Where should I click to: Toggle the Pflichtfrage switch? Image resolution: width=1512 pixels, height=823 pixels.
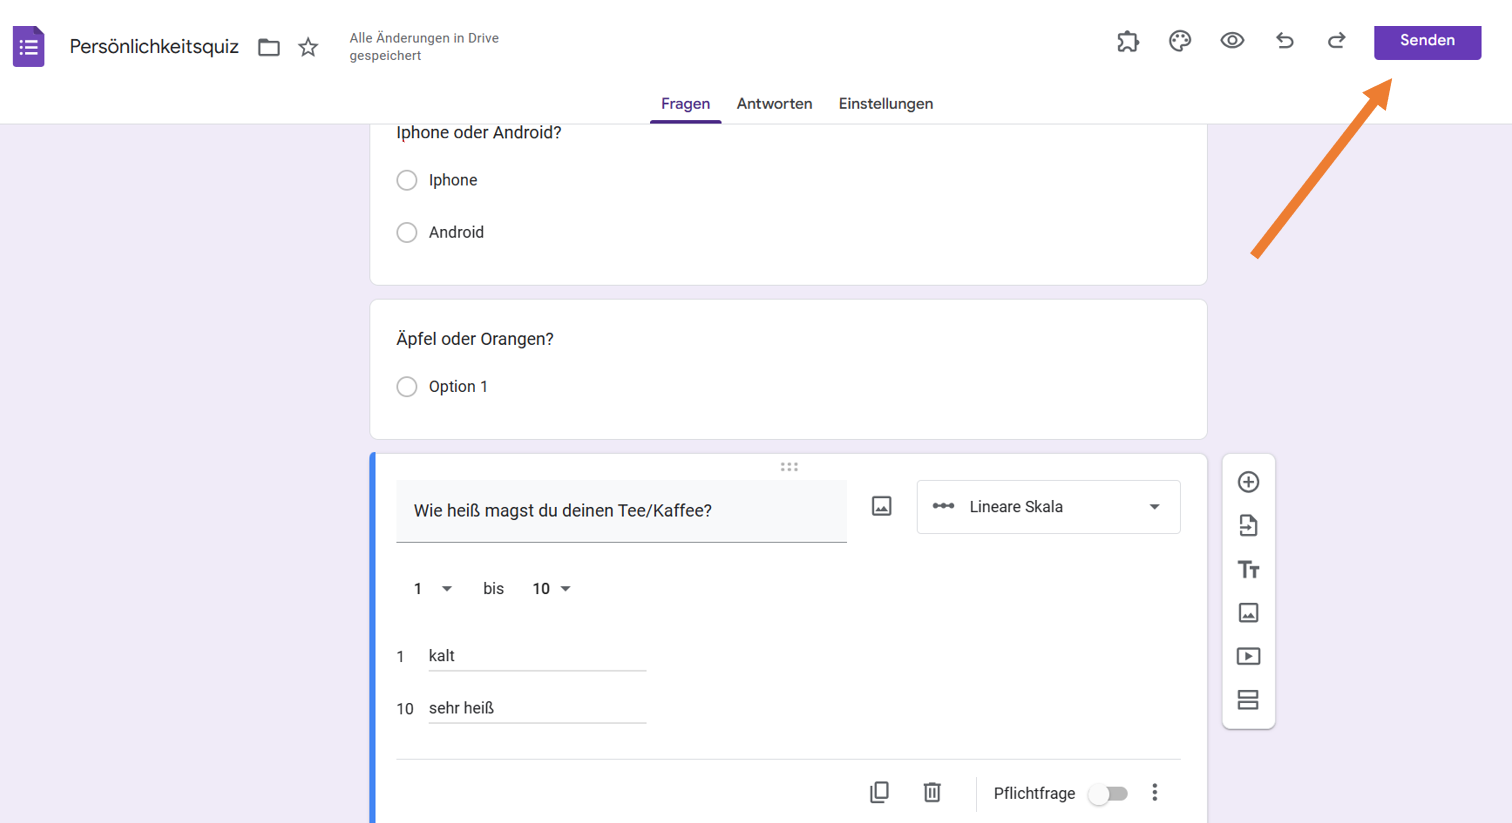tap(1108, 794)
